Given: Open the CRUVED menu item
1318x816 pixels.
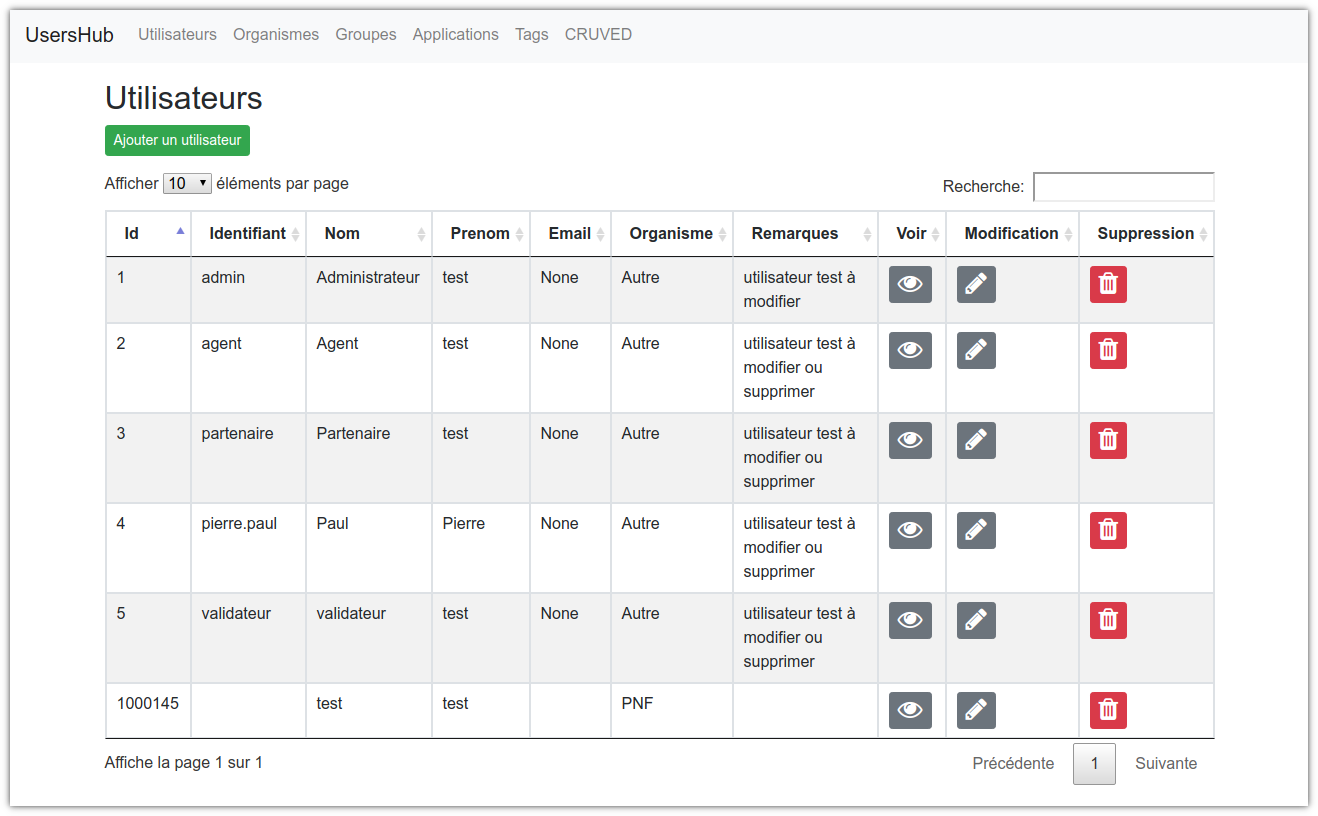Looking at the screenshot, I should coord(598,34).
